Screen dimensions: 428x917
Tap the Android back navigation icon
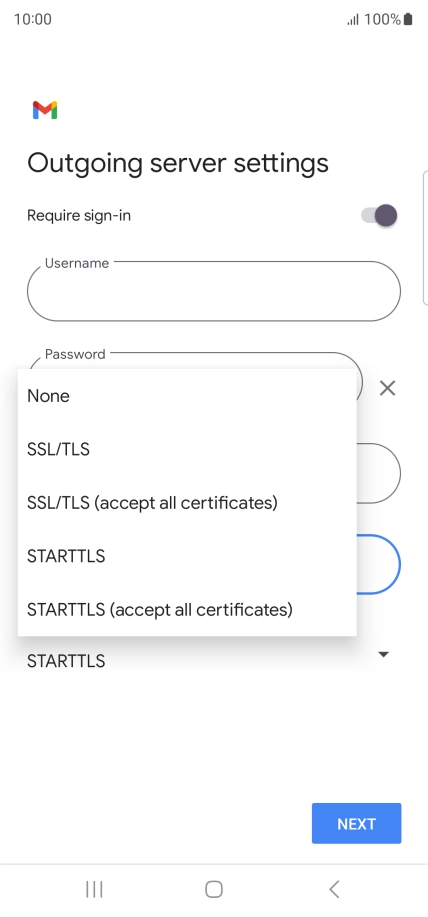pyautogui.click(x=334, y=889)
